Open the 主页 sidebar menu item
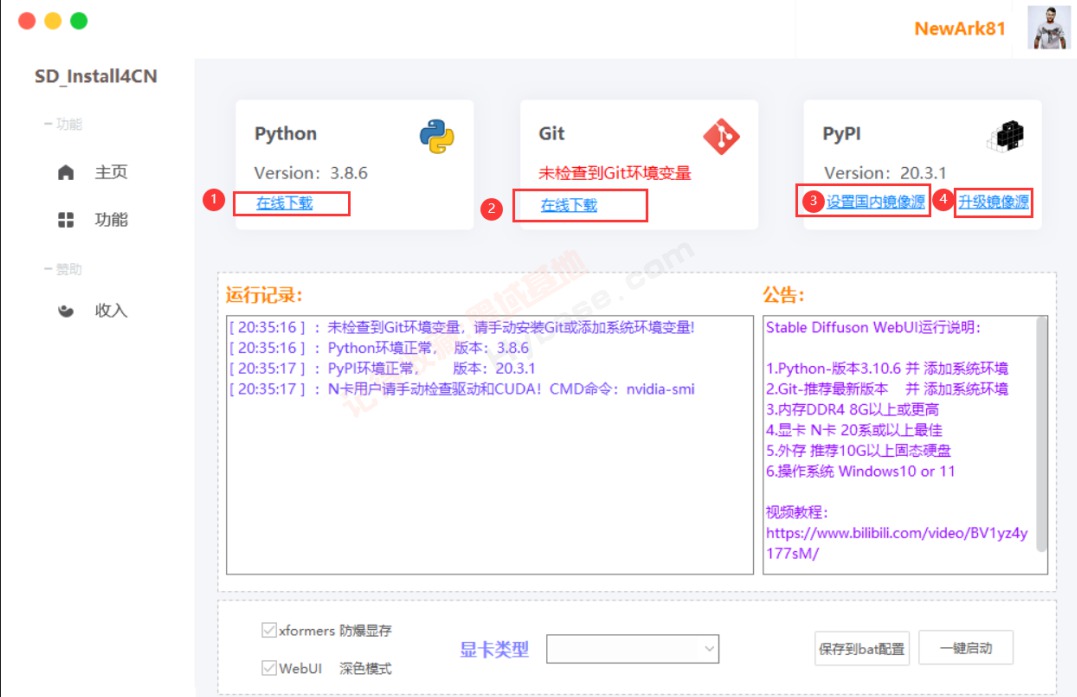 93,172
